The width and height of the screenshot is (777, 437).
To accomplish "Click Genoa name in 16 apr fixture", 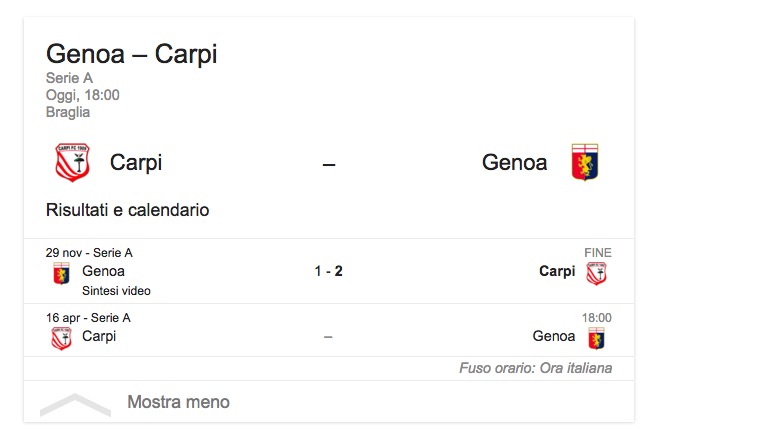I will click(554, 336).
